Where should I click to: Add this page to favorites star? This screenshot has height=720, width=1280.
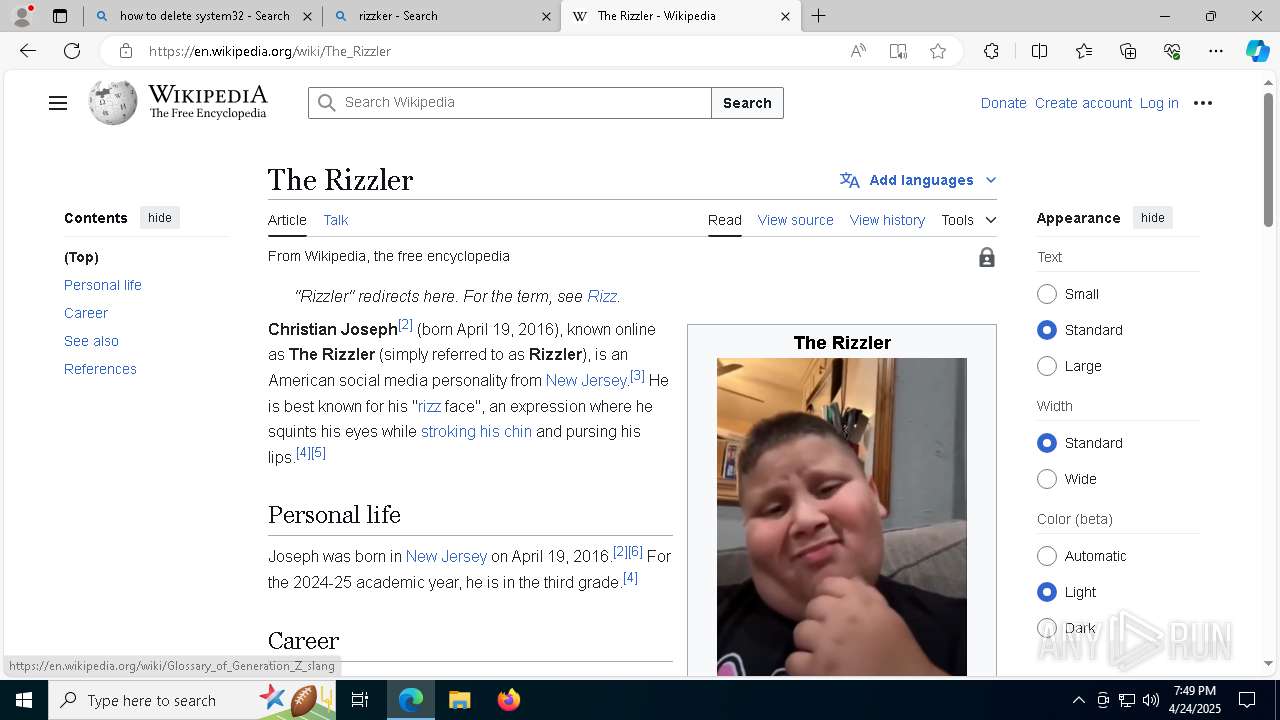tap(938, 51)
